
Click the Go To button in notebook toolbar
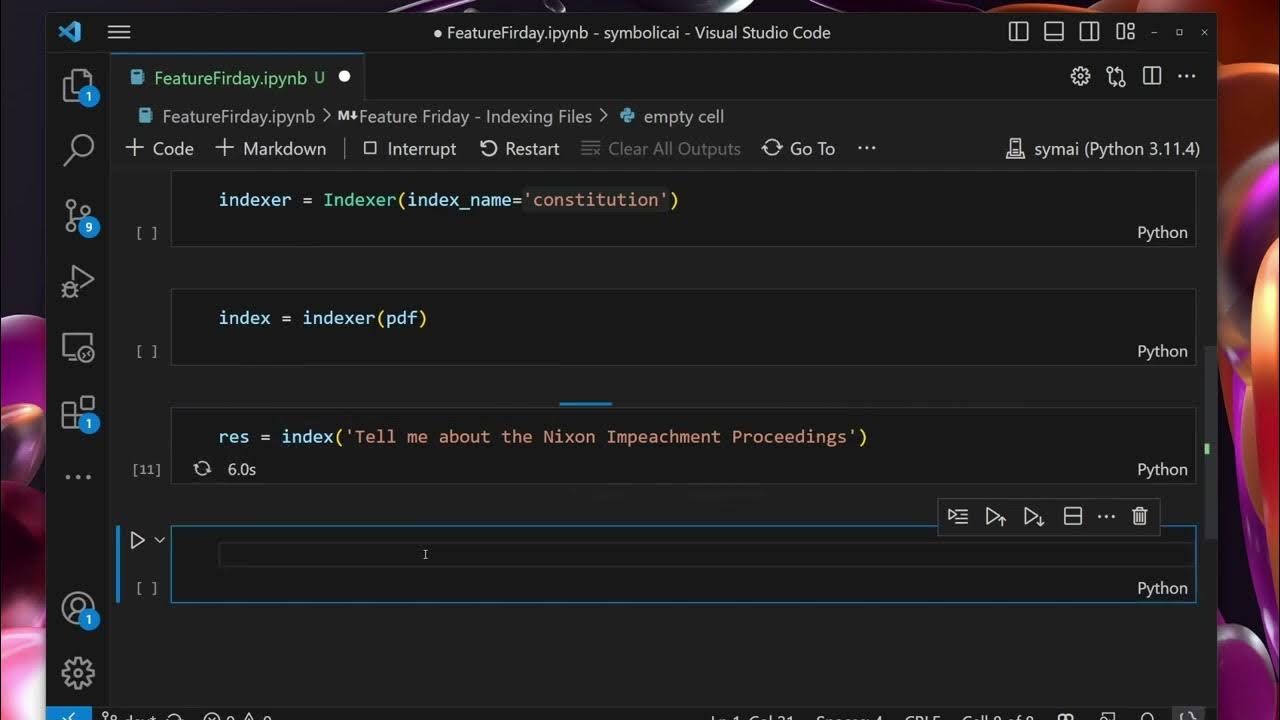797,148
